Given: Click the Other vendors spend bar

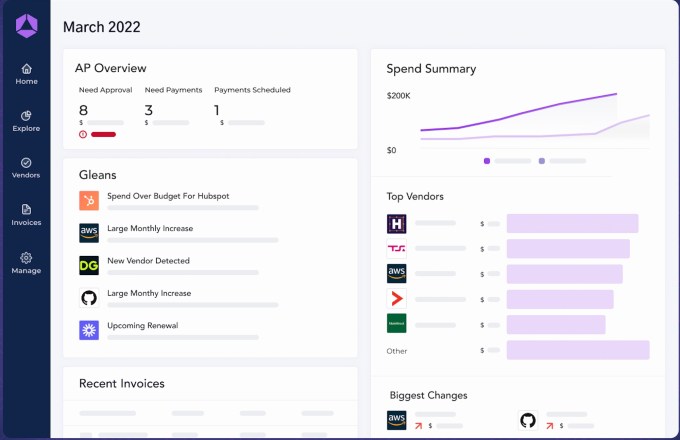Looking at the screenshot, I should [578, 350].
